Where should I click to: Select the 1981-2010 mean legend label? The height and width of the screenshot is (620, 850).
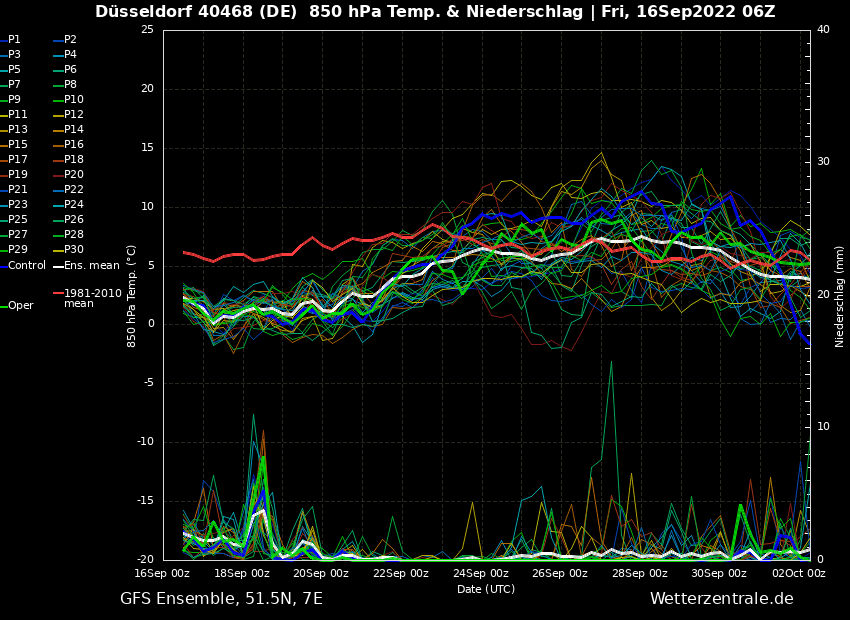pos(92,298)
